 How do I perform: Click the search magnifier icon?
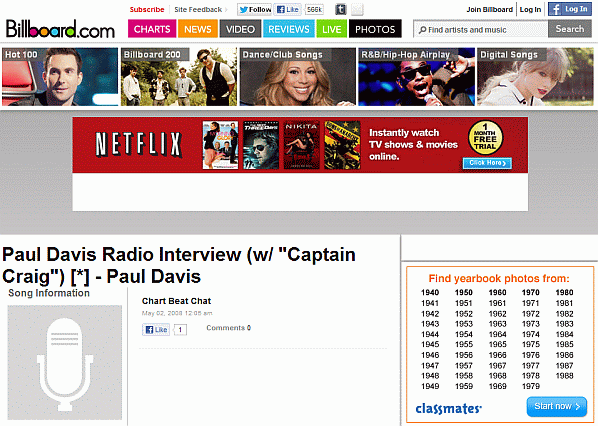pyautogui.click(x=422, y=30)
